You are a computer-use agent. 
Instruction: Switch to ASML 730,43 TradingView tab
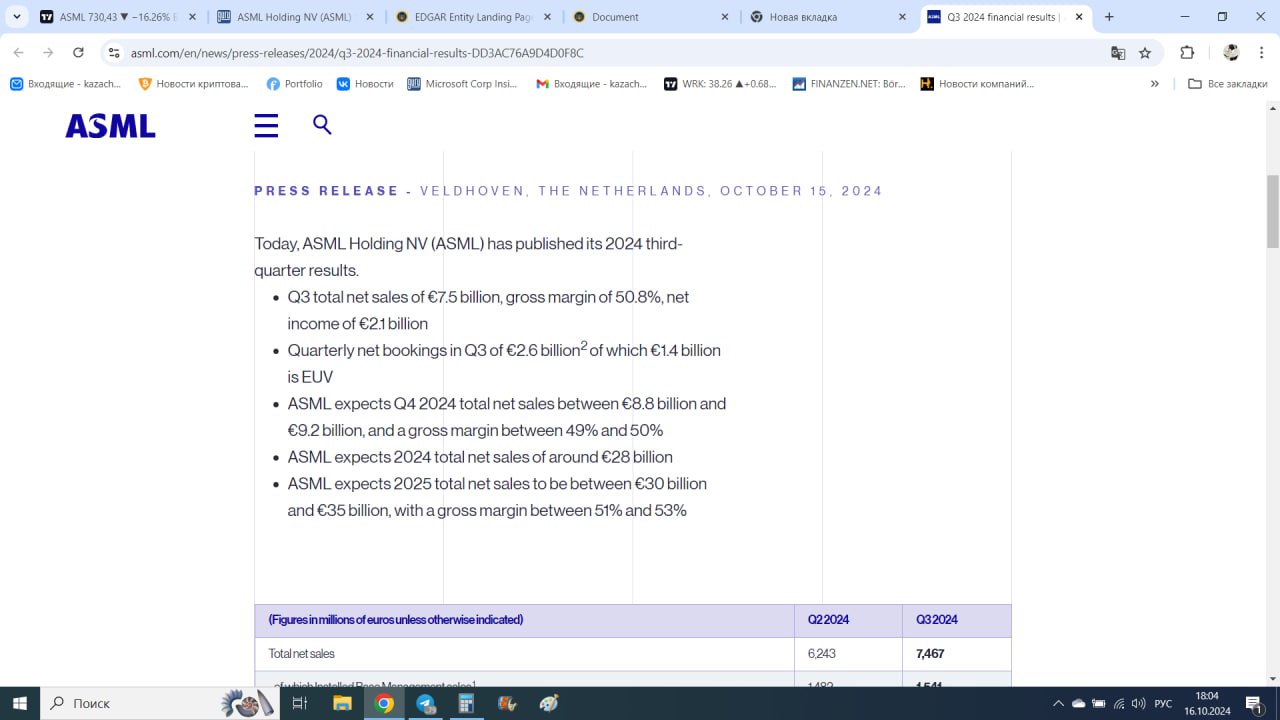coord(117,17)
